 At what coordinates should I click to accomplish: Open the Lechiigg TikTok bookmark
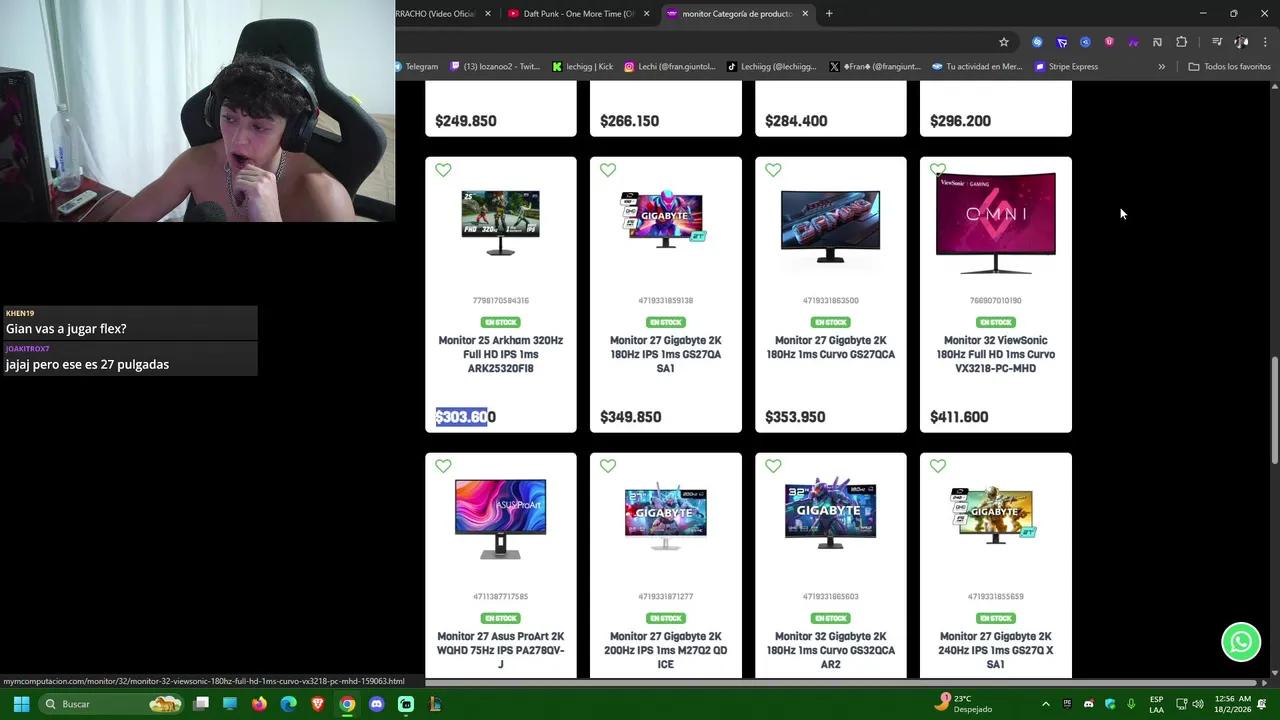[771, 67]
